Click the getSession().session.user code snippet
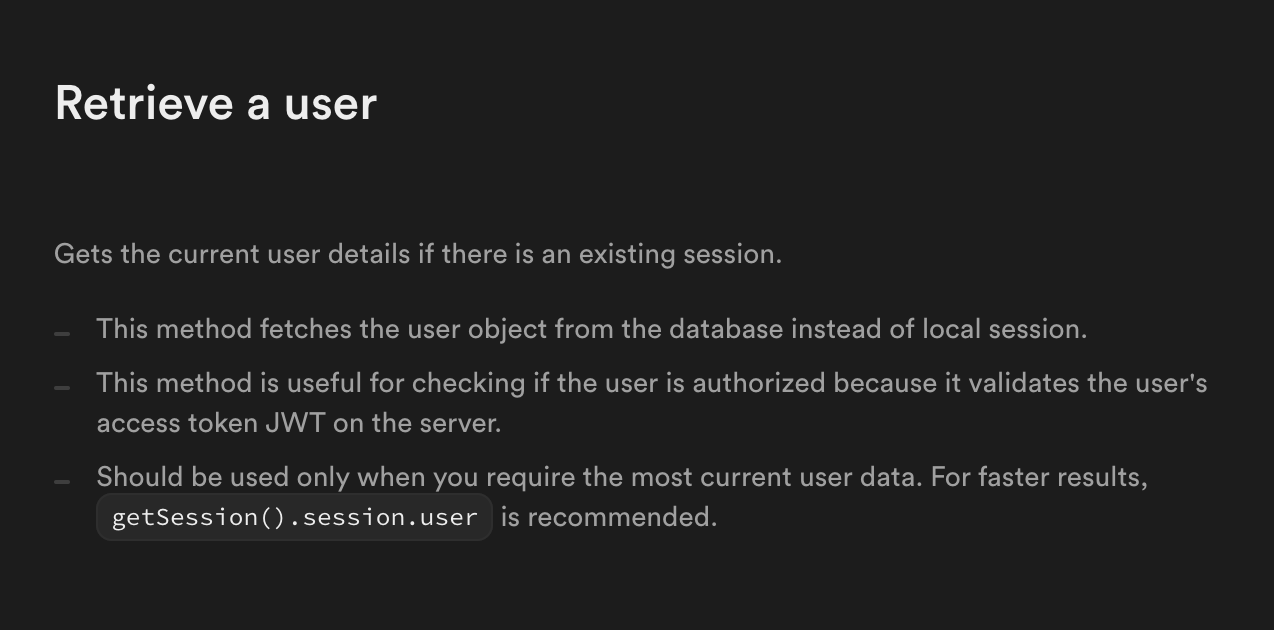 pos(294,517)
